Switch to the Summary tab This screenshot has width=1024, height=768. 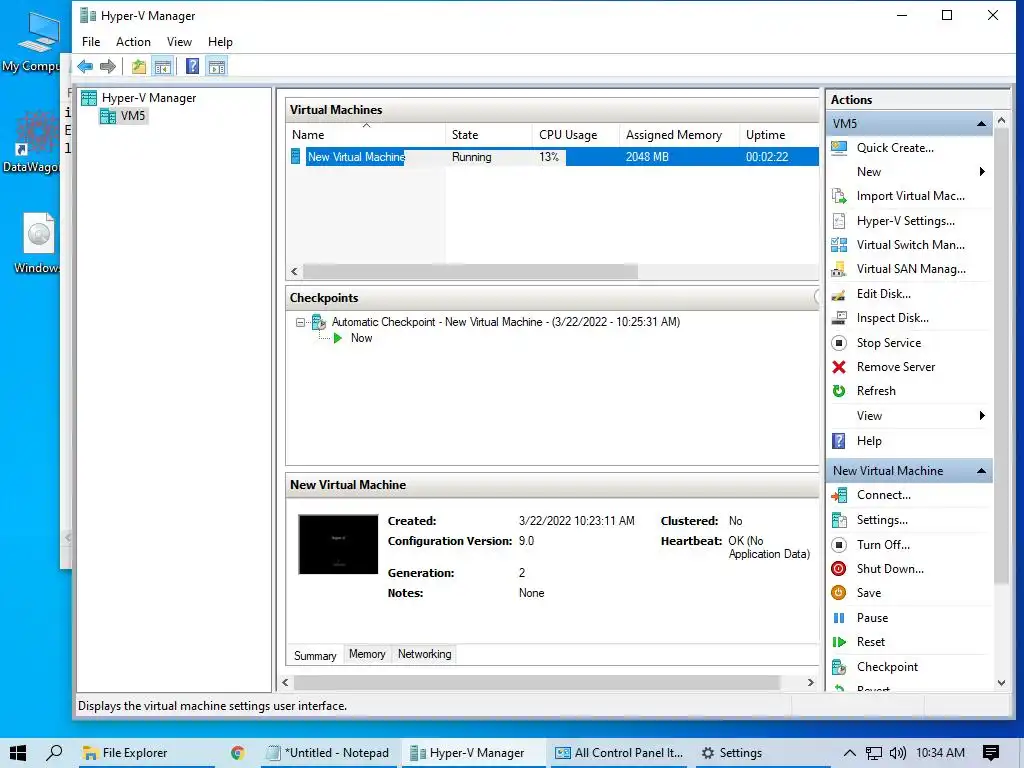tap(315, 656)
